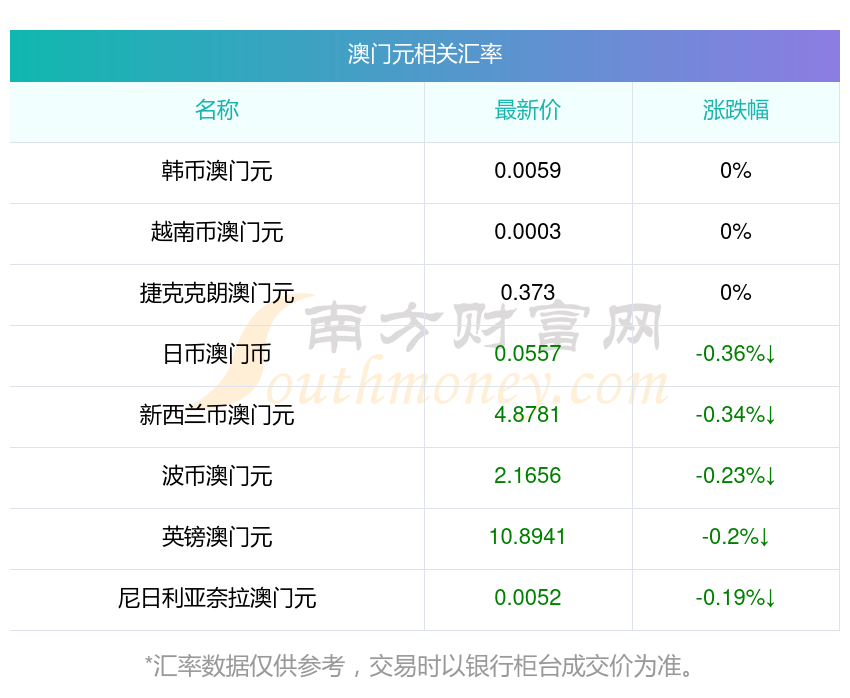Click the 捷克克朗澳门元 row name
This screenshot has width=850, height=698.
tap(217, 293)
